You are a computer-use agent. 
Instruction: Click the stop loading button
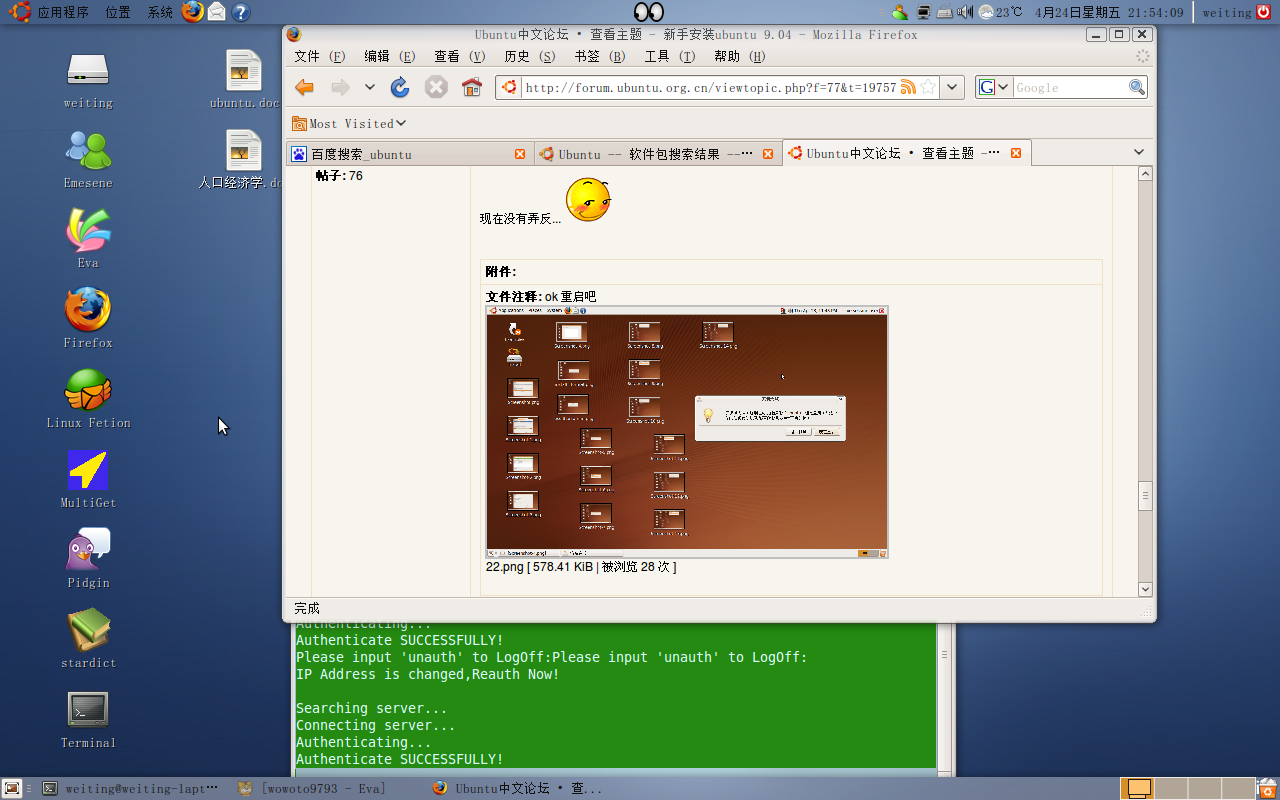click(x=436, y=88)
